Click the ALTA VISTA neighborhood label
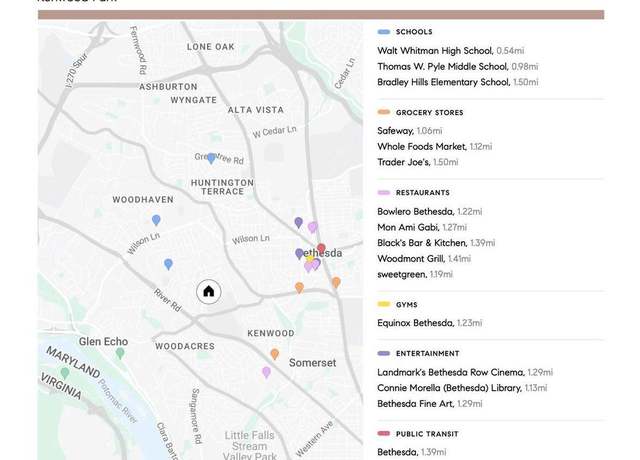This screenshot has width=640, height=460. click(256, 110)
